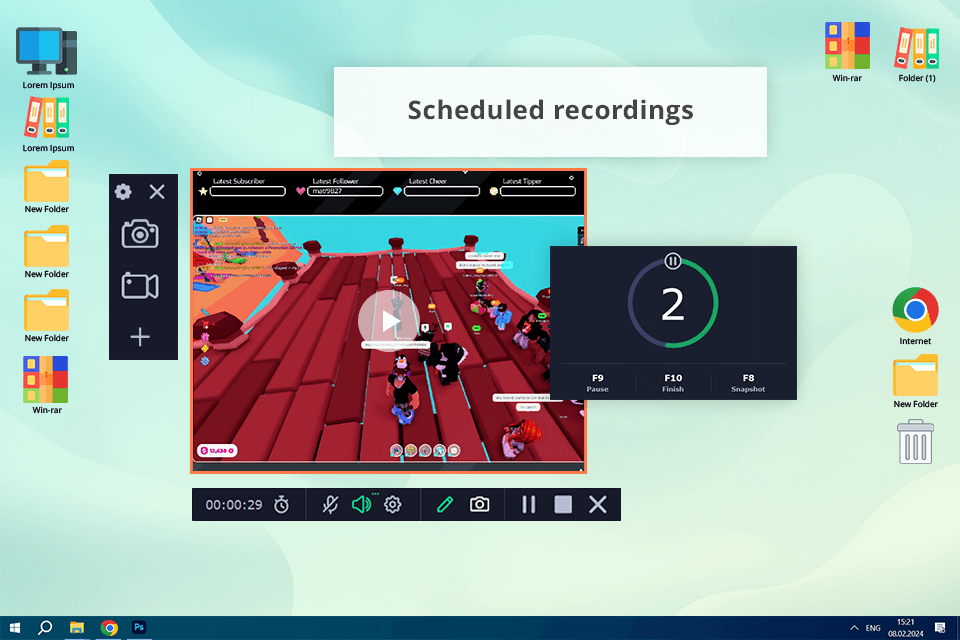Take snapshot from recording toolbar camera
Image resolution: width=960 pixels, height=640 pixels.
tap(479, 505)
